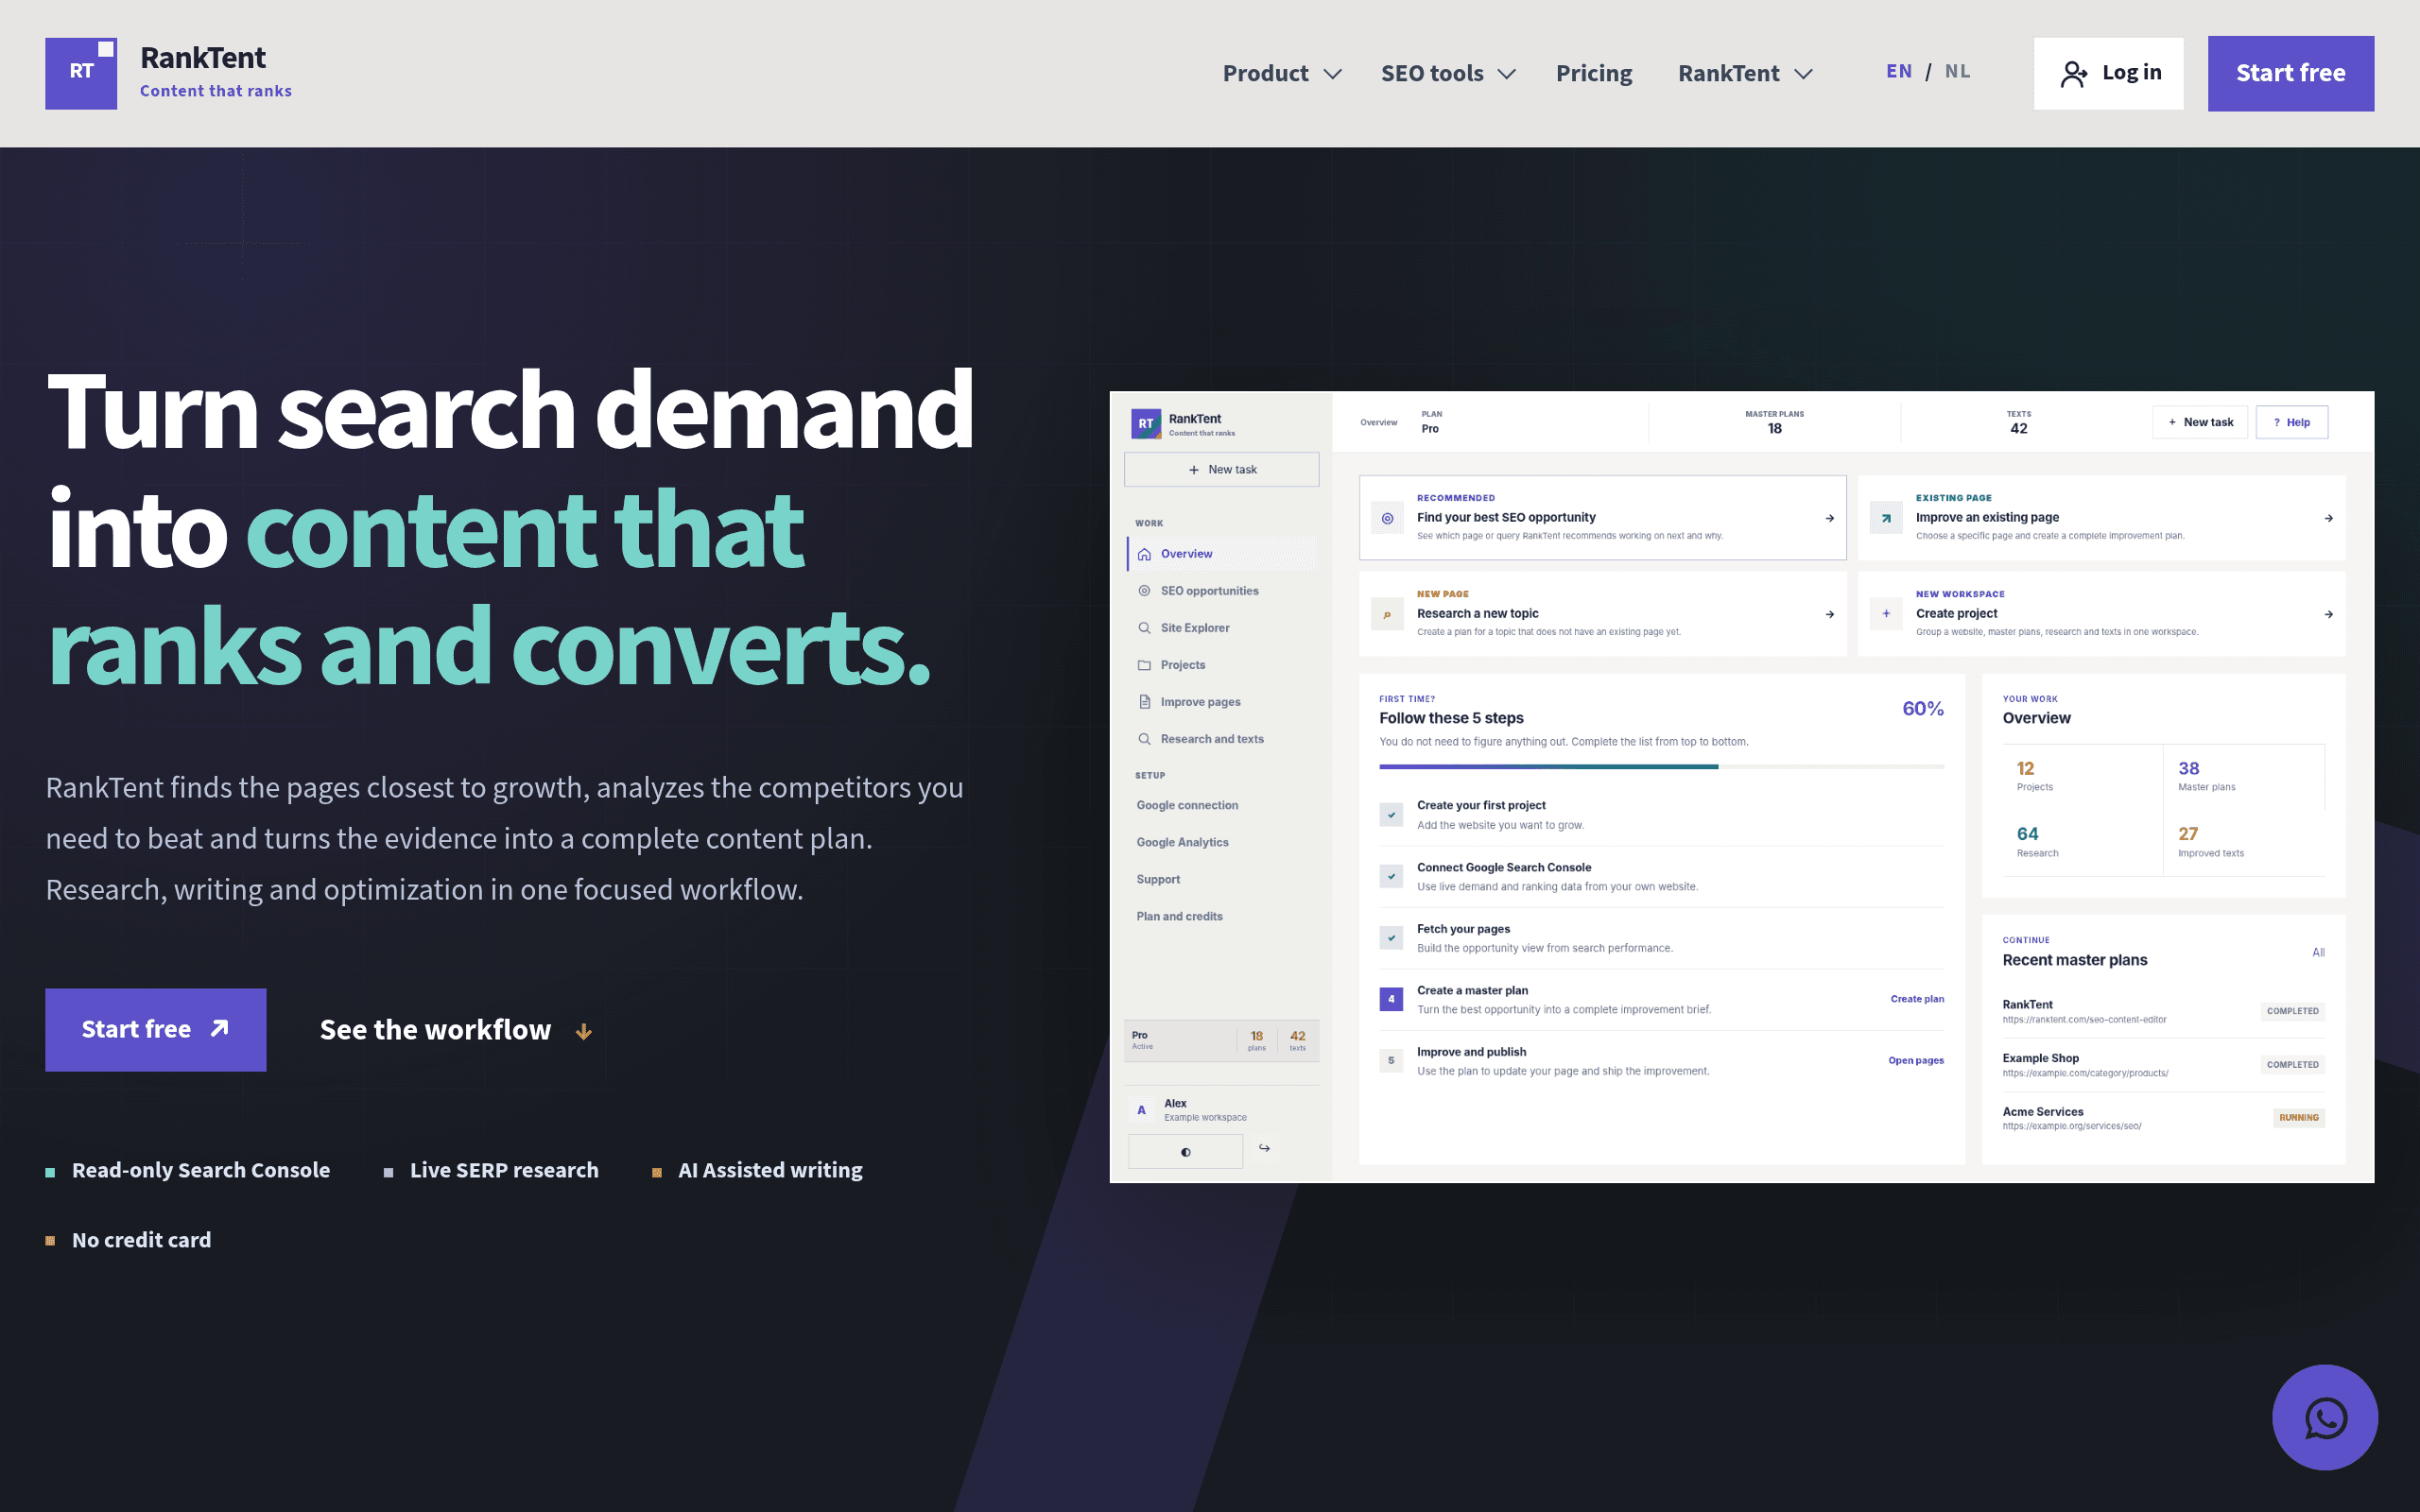2420x1512 pixels.
Task: Click the Help button in dashboard header
Action: 2291,422
